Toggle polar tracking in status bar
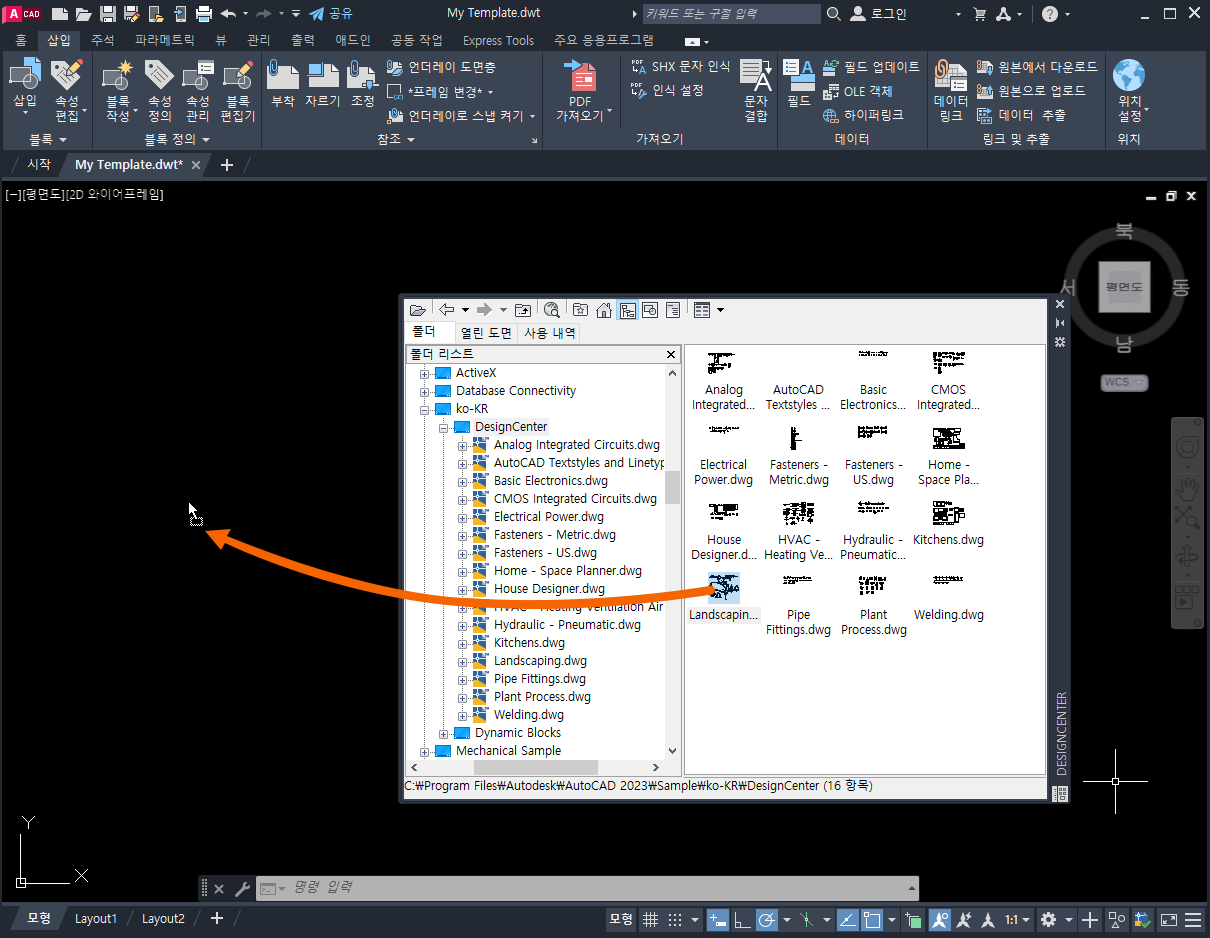1210x938 pixels. click(x=767, y=919)
